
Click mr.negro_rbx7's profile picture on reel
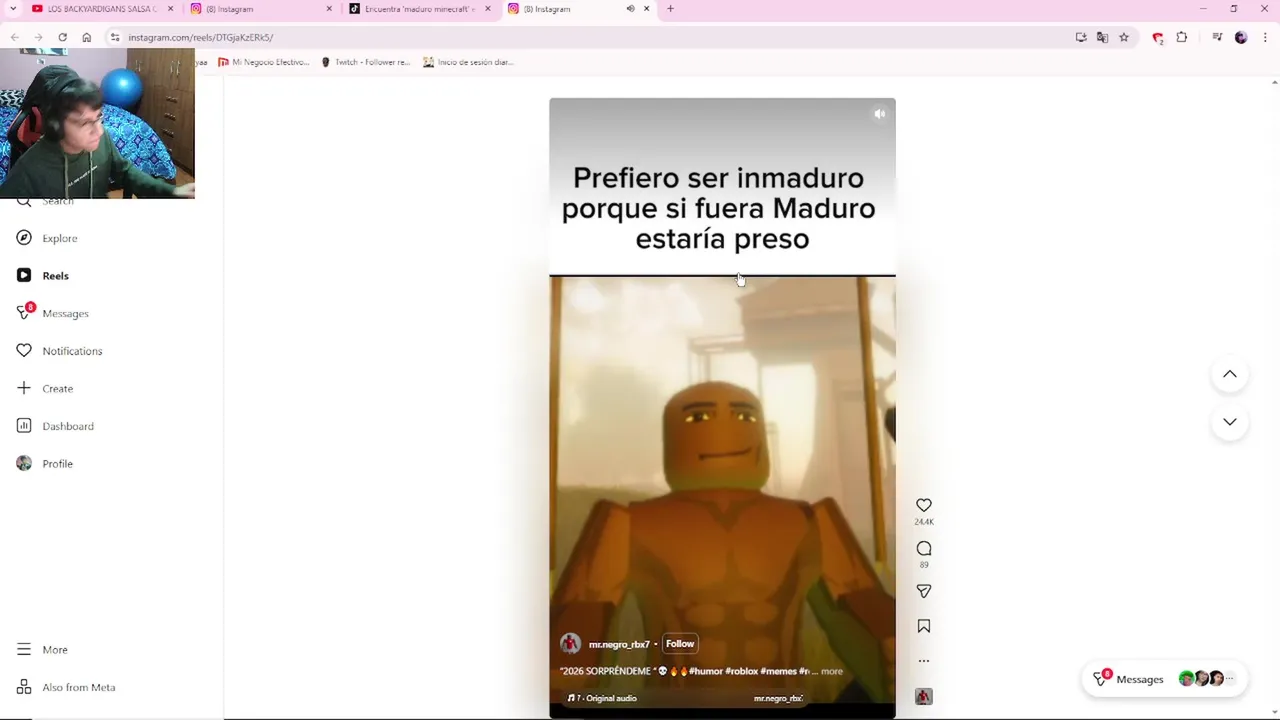point(570,644)
